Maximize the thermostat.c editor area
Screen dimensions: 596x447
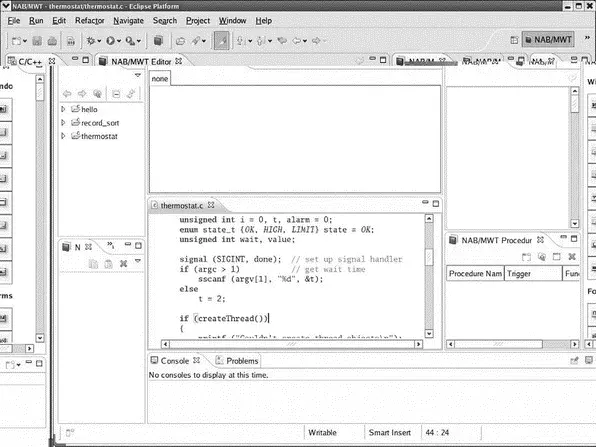click(436, 204)
